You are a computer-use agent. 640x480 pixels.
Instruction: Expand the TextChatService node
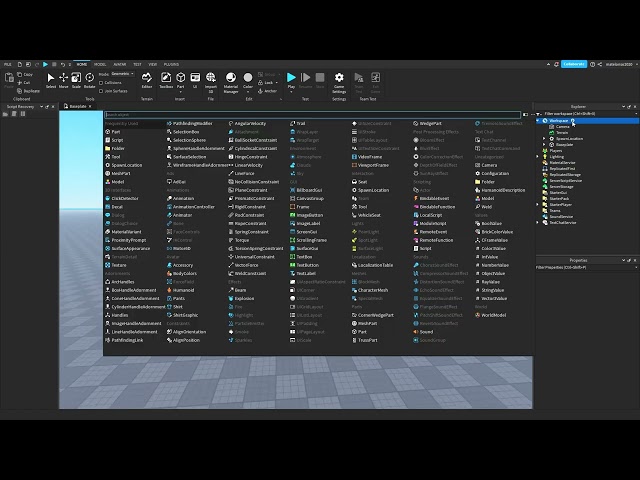click(538, 222)
